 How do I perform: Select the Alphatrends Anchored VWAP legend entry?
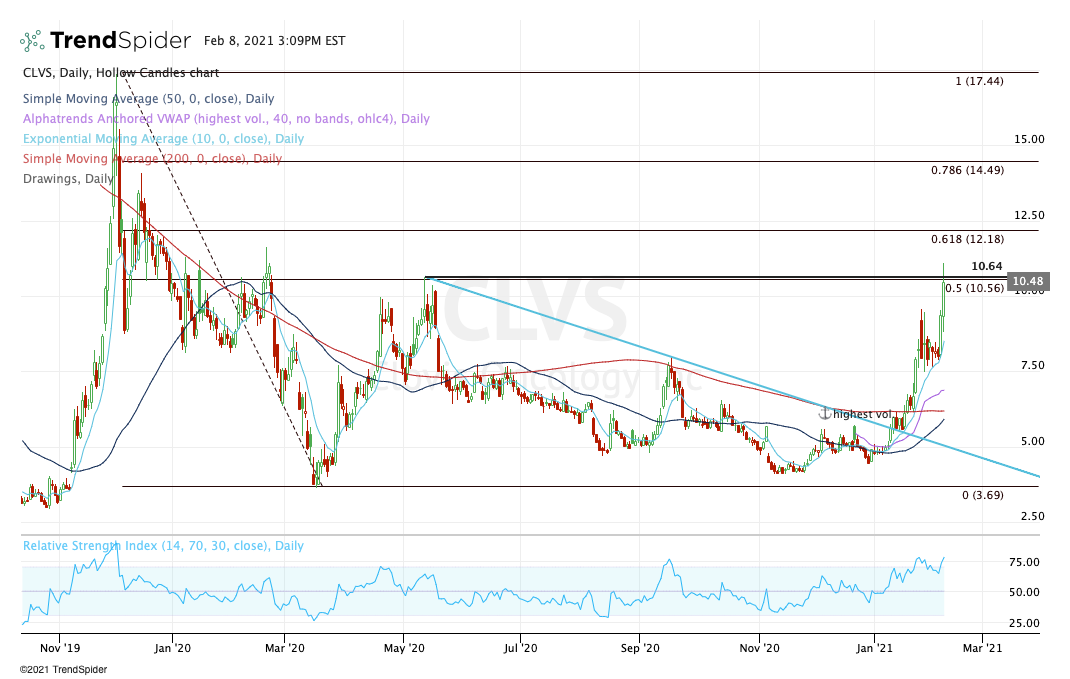[226, 119]
